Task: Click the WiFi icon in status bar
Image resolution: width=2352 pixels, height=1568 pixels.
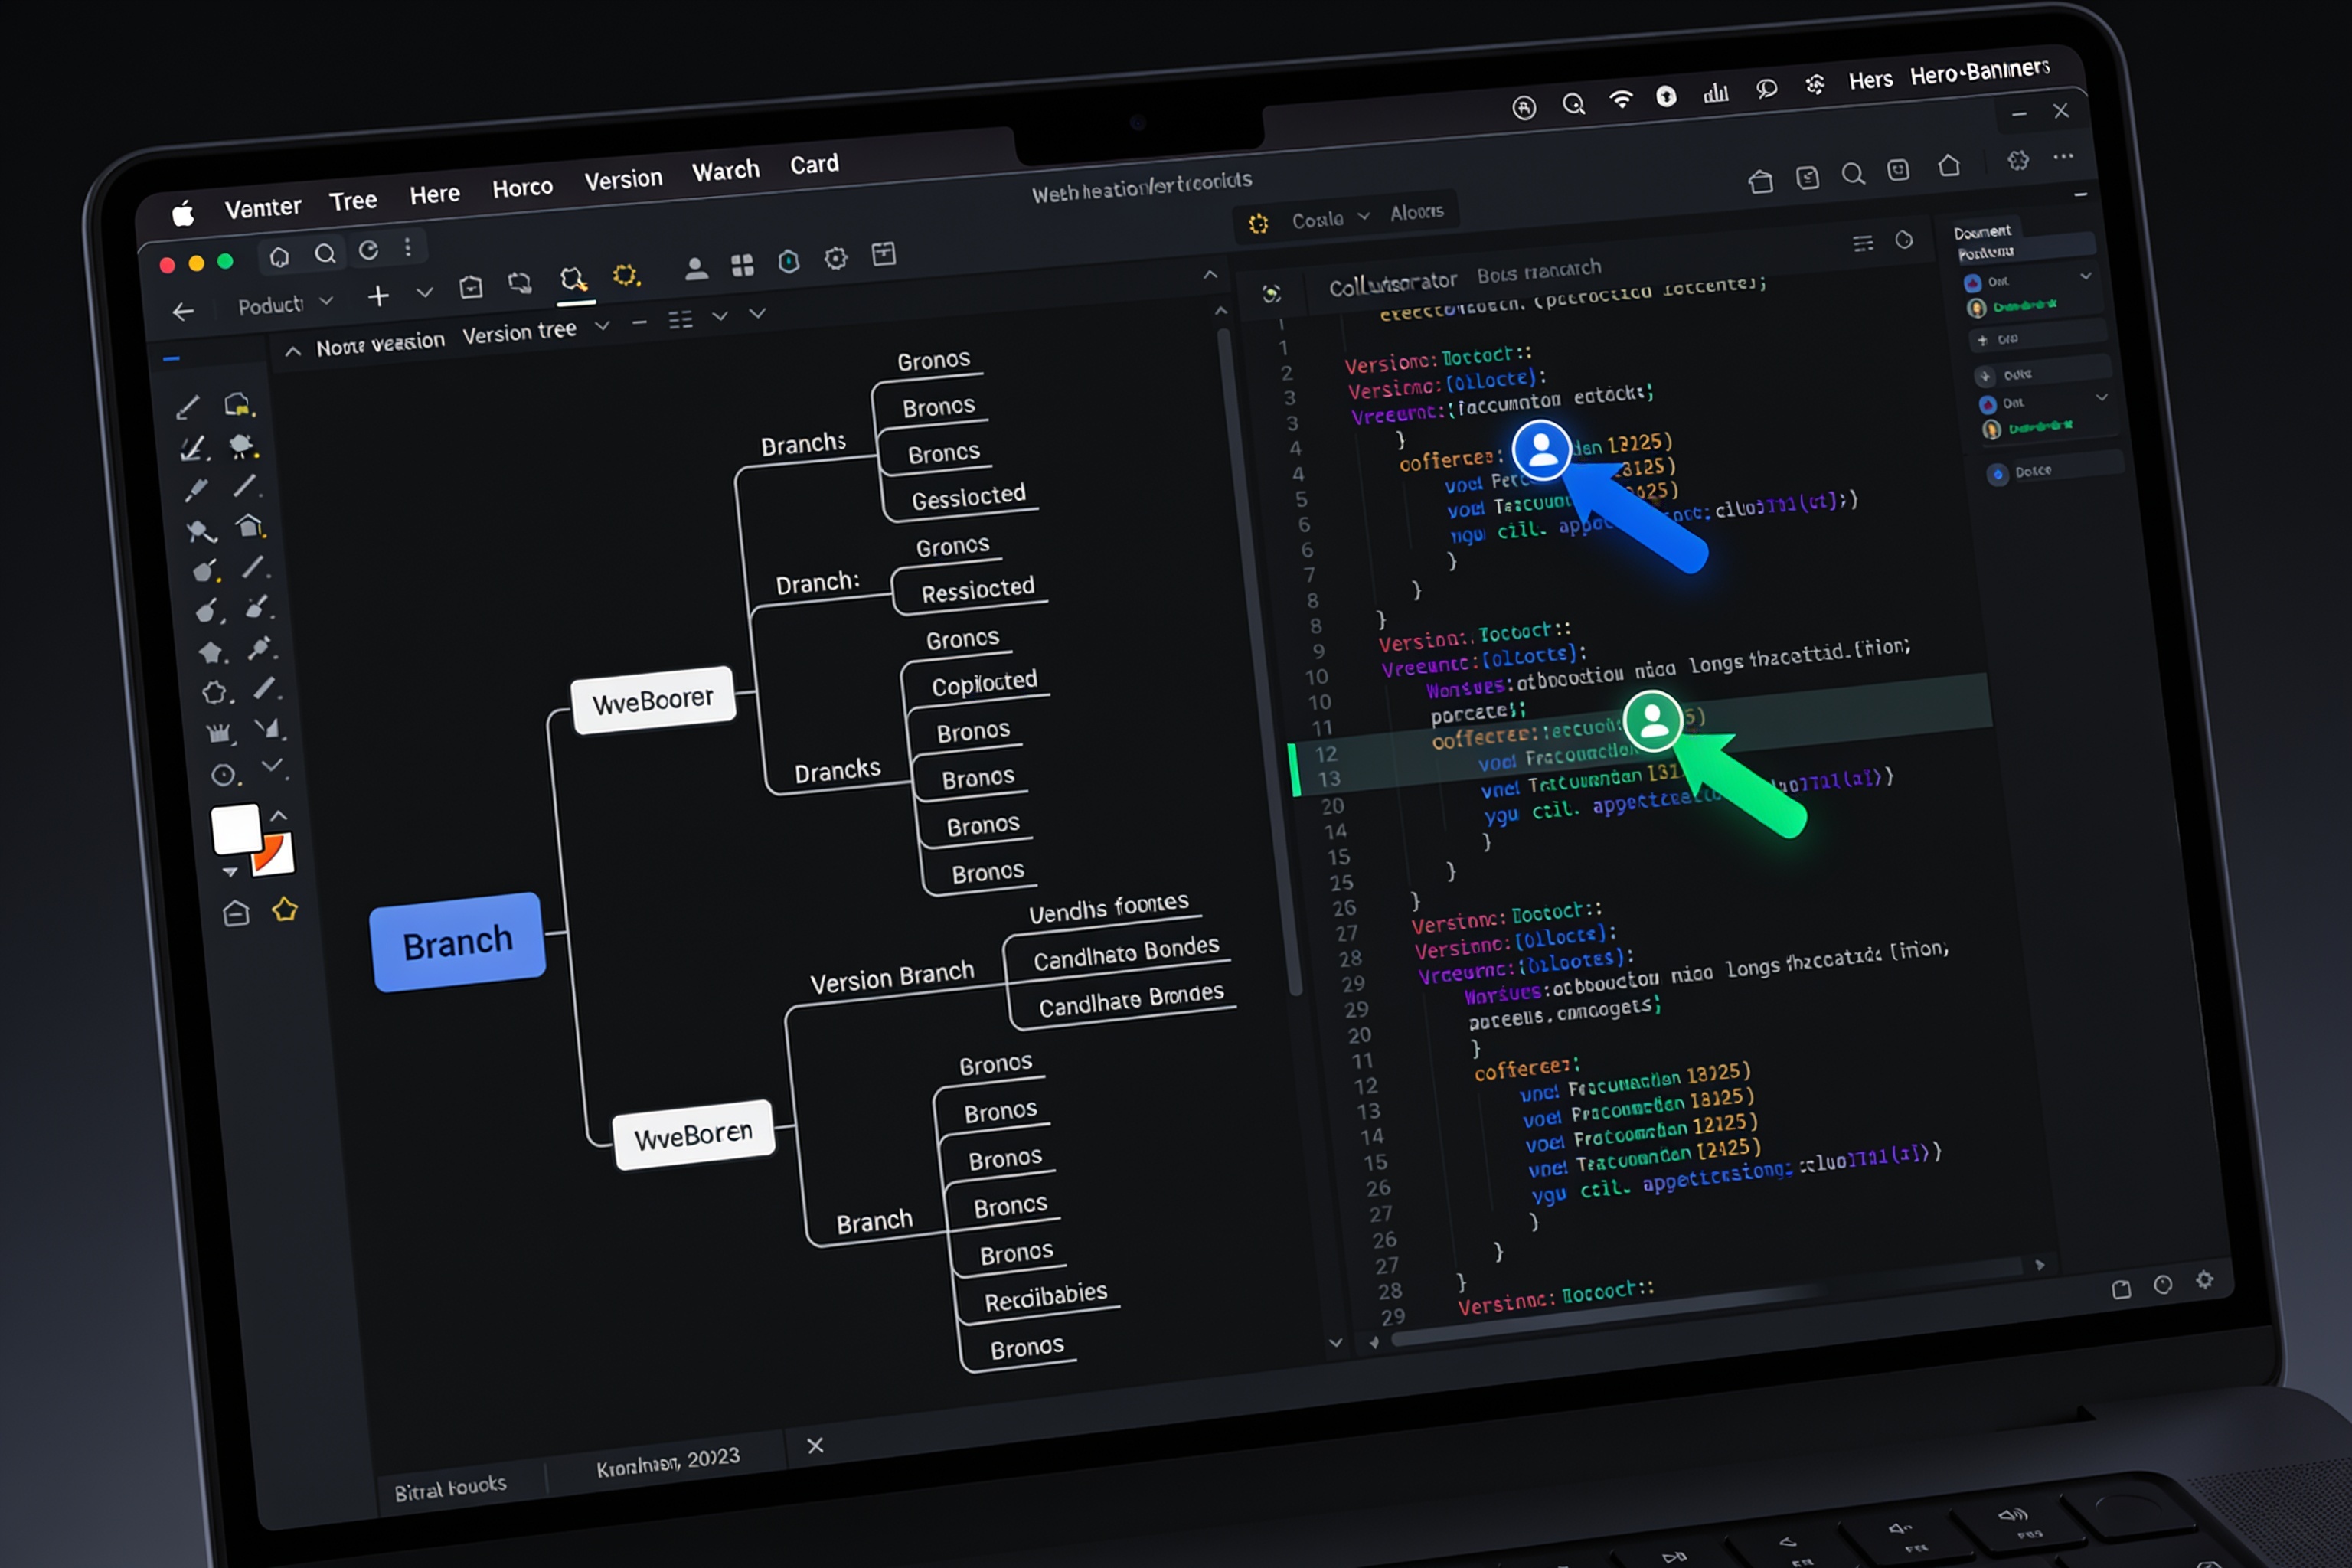Action: pyautogui.click(x=1621, y=99)
